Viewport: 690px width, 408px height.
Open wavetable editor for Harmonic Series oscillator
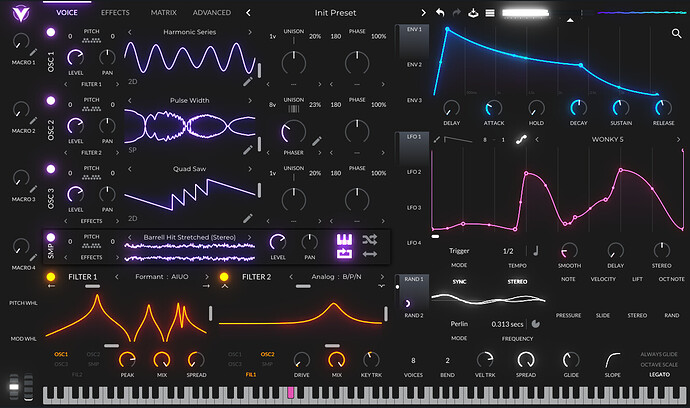(247, 82)
